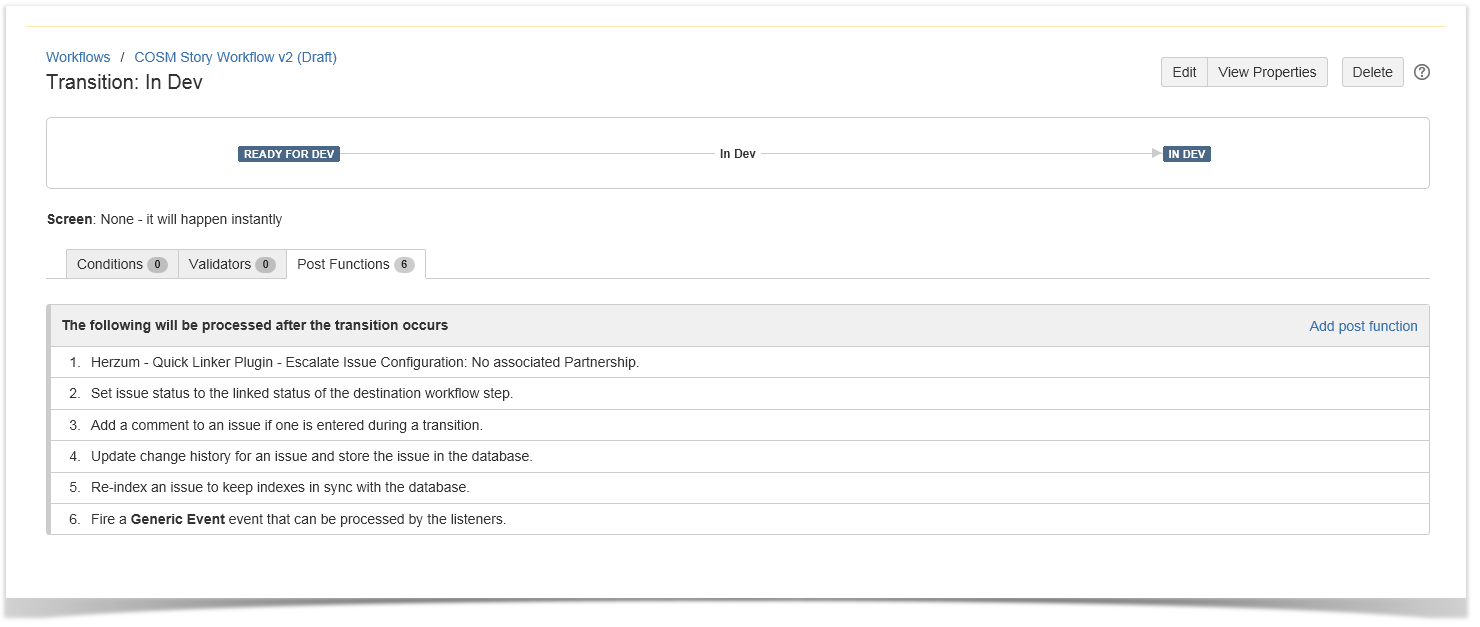Click the Add post function link
Image resolution: width=1480 pixels, height=627 pixels.
pyautogui.click(x=1363, y=326)
